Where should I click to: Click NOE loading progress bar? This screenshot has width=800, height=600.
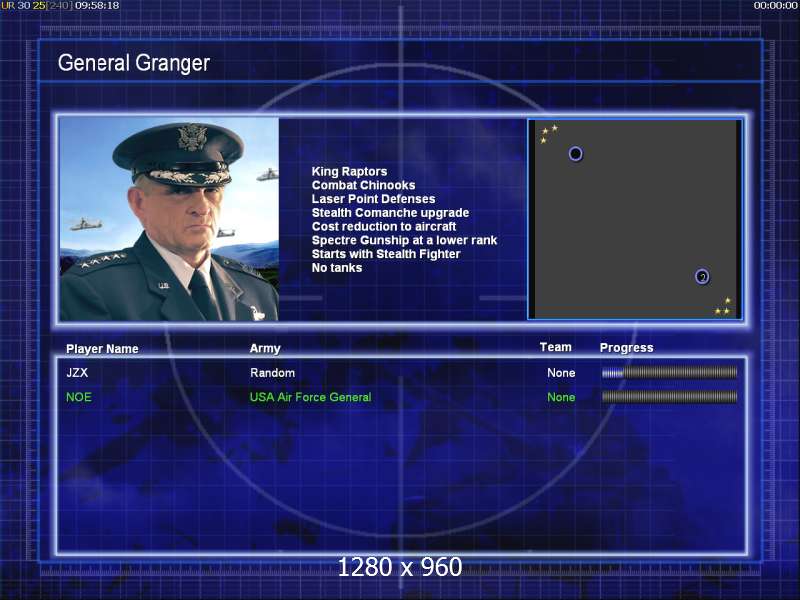tap(669, 397)
